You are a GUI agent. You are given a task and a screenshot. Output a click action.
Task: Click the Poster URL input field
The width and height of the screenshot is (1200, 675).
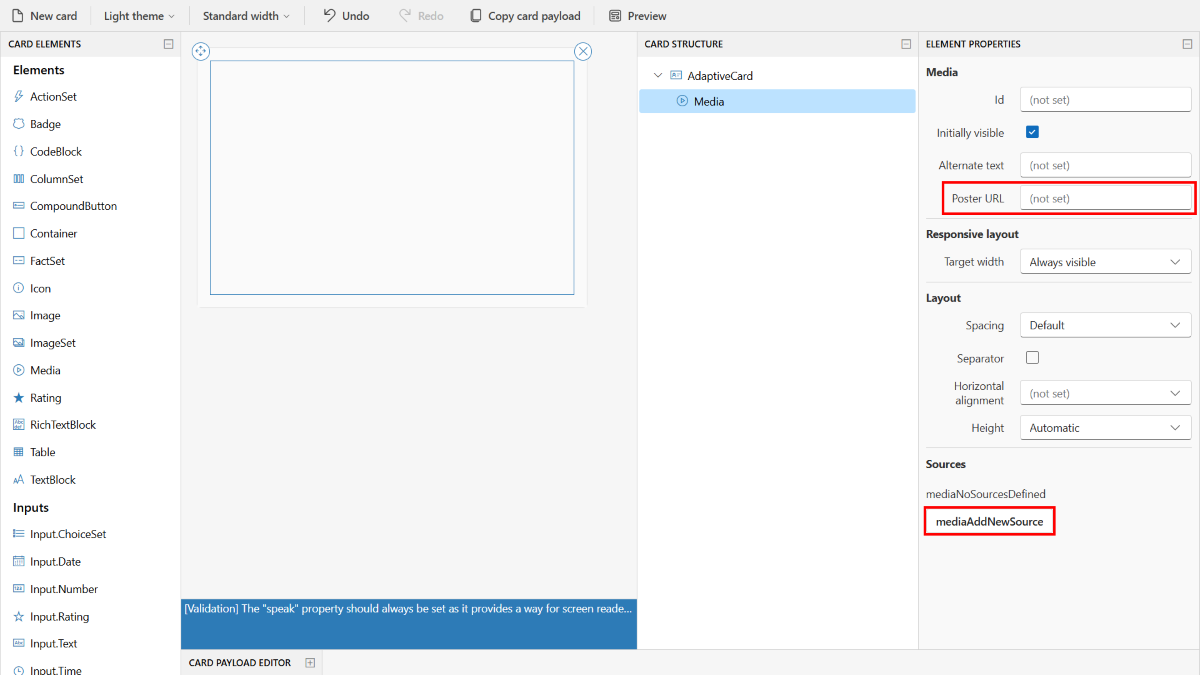point(1105,198)
